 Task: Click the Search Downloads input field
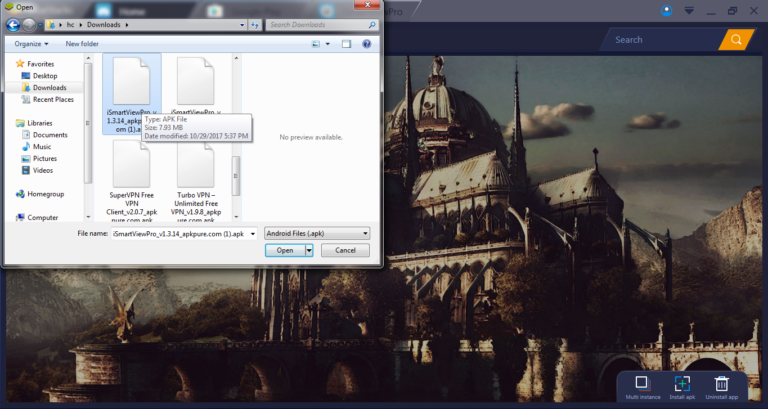[x=320, y=23]
